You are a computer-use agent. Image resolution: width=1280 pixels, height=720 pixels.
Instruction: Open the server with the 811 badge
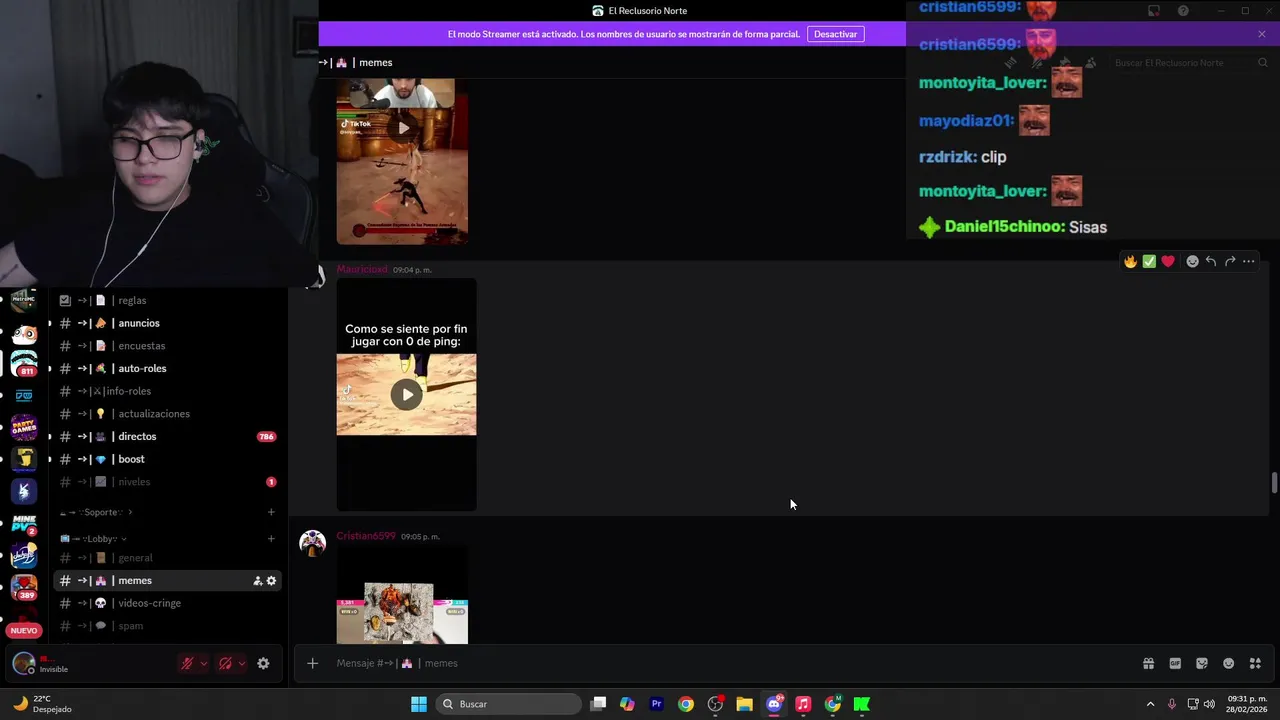click(x=24, y=363)
